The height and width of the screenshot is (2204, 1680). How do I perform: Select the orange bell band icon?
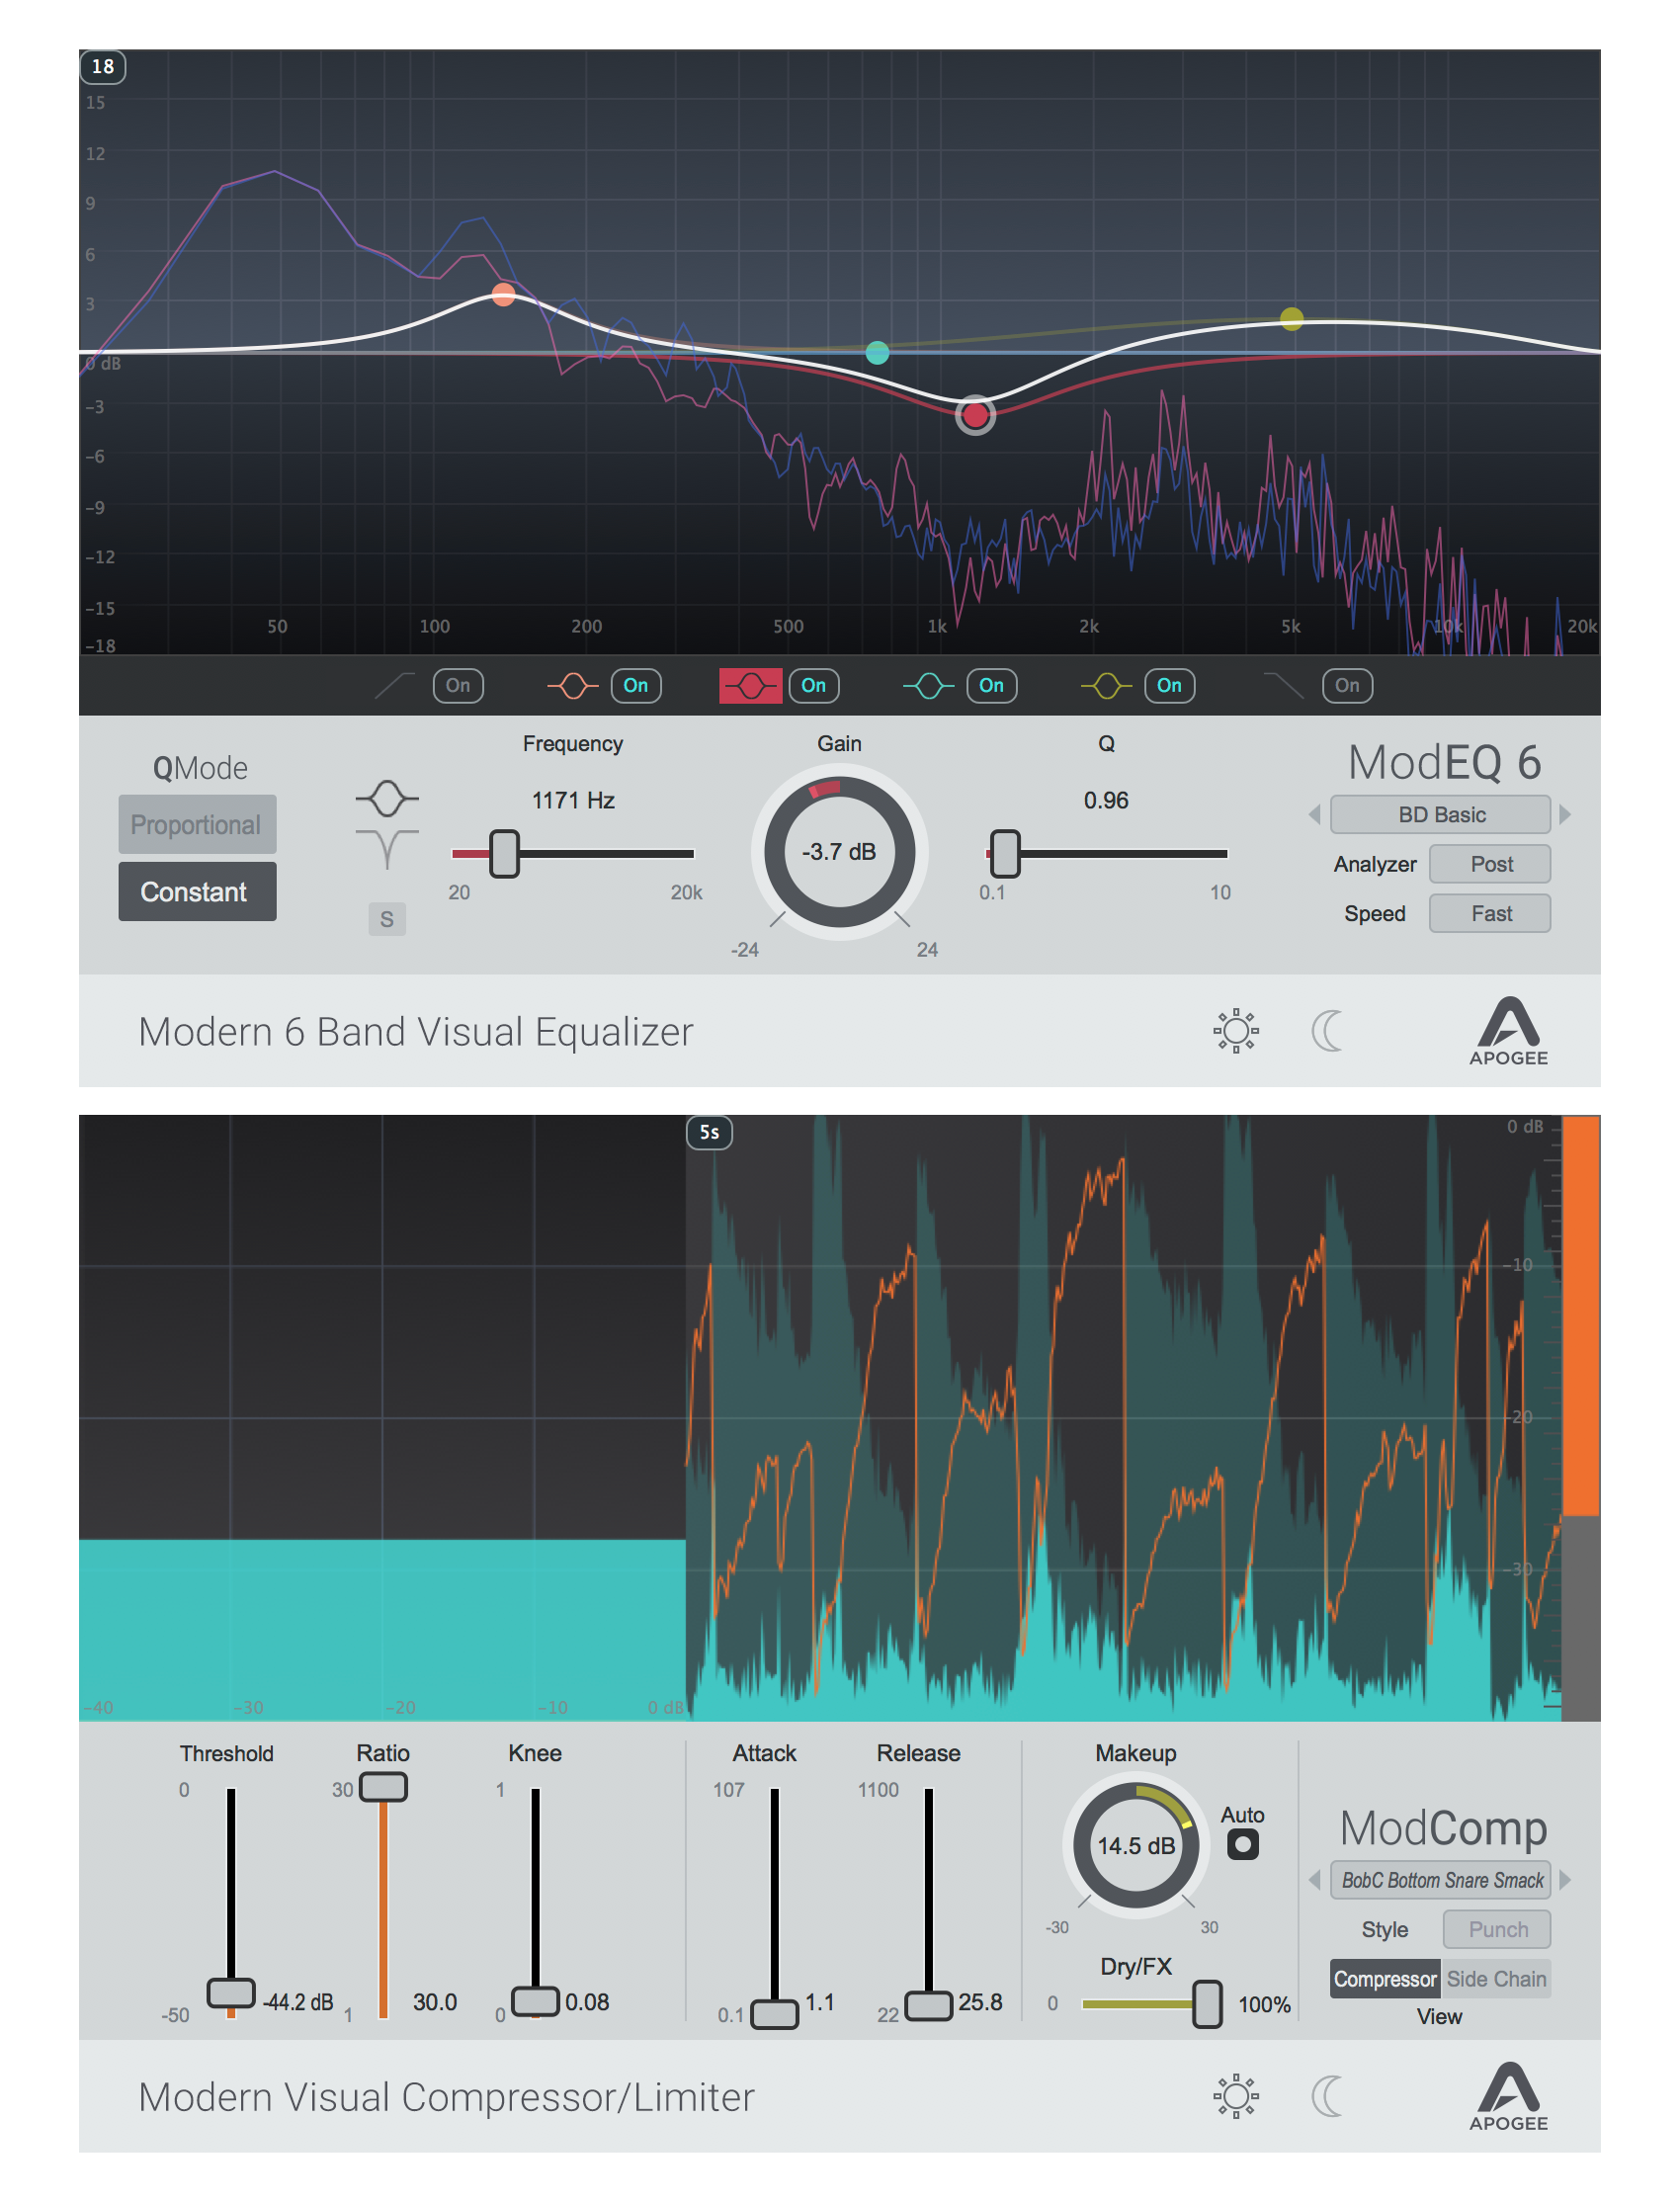tap(572, 686)
